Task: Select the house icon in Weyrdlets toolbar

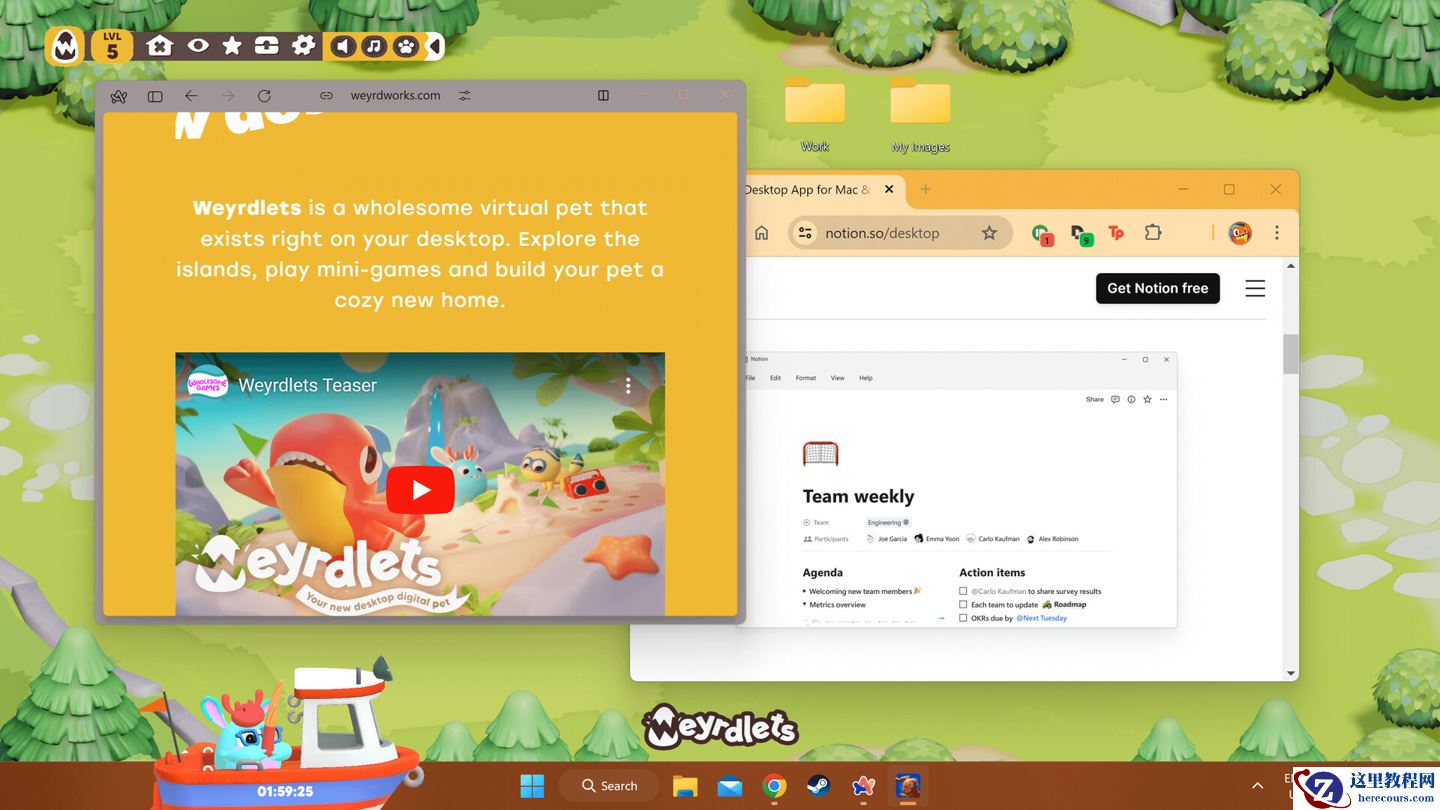Action: click(x=159, y=46)
